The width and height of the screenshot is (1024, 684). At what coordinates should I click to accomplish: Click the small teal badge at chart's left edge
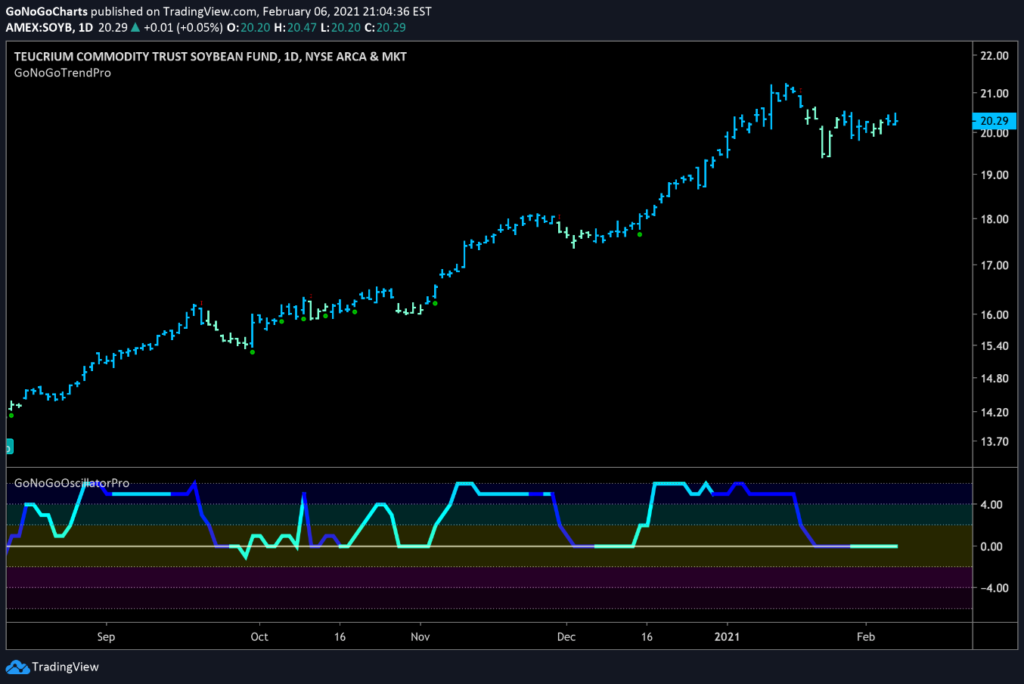coord(9,447)
